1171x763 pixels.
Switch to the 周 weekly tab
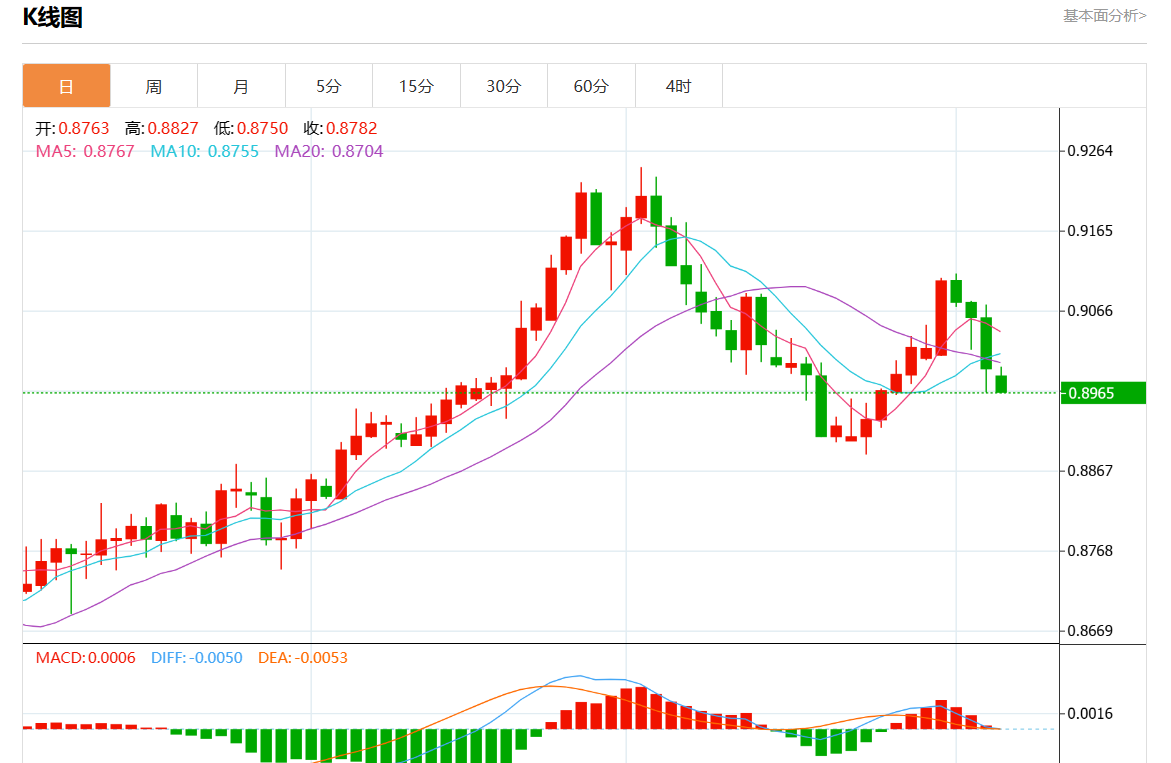coord(154,86)
